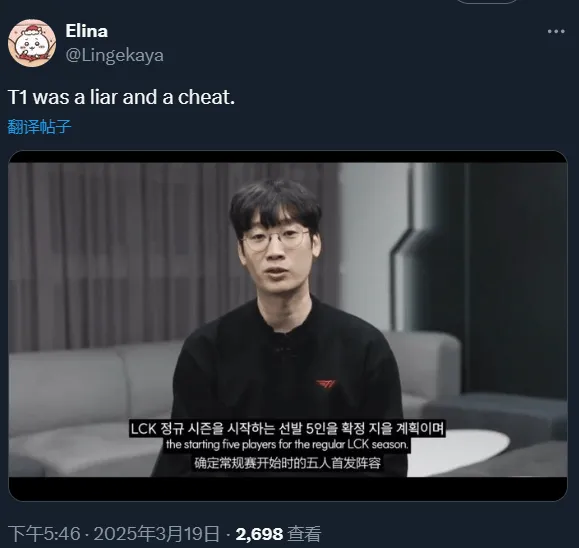Image resolution: width=579 pixels, height=548 pixels.
Task: Open the Elina display name profile link
Action: 87,31
